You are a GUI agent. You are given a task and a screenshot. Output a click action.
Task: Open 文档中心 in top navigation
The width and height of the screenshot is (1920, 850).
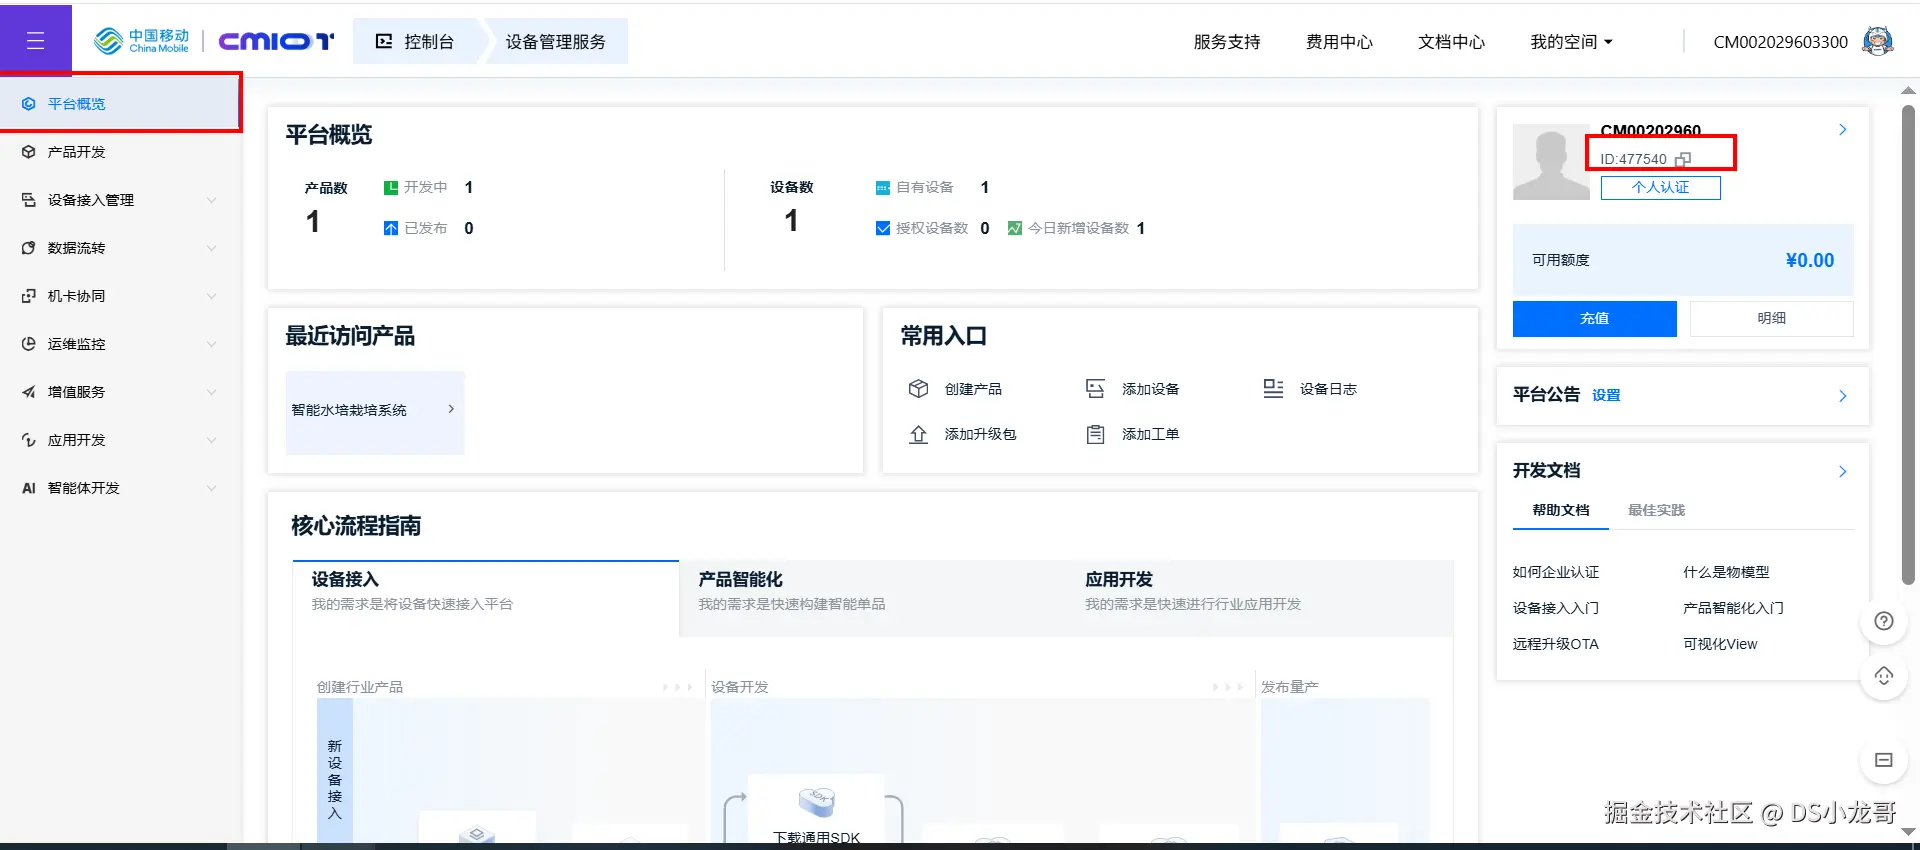pos(1451,42)
